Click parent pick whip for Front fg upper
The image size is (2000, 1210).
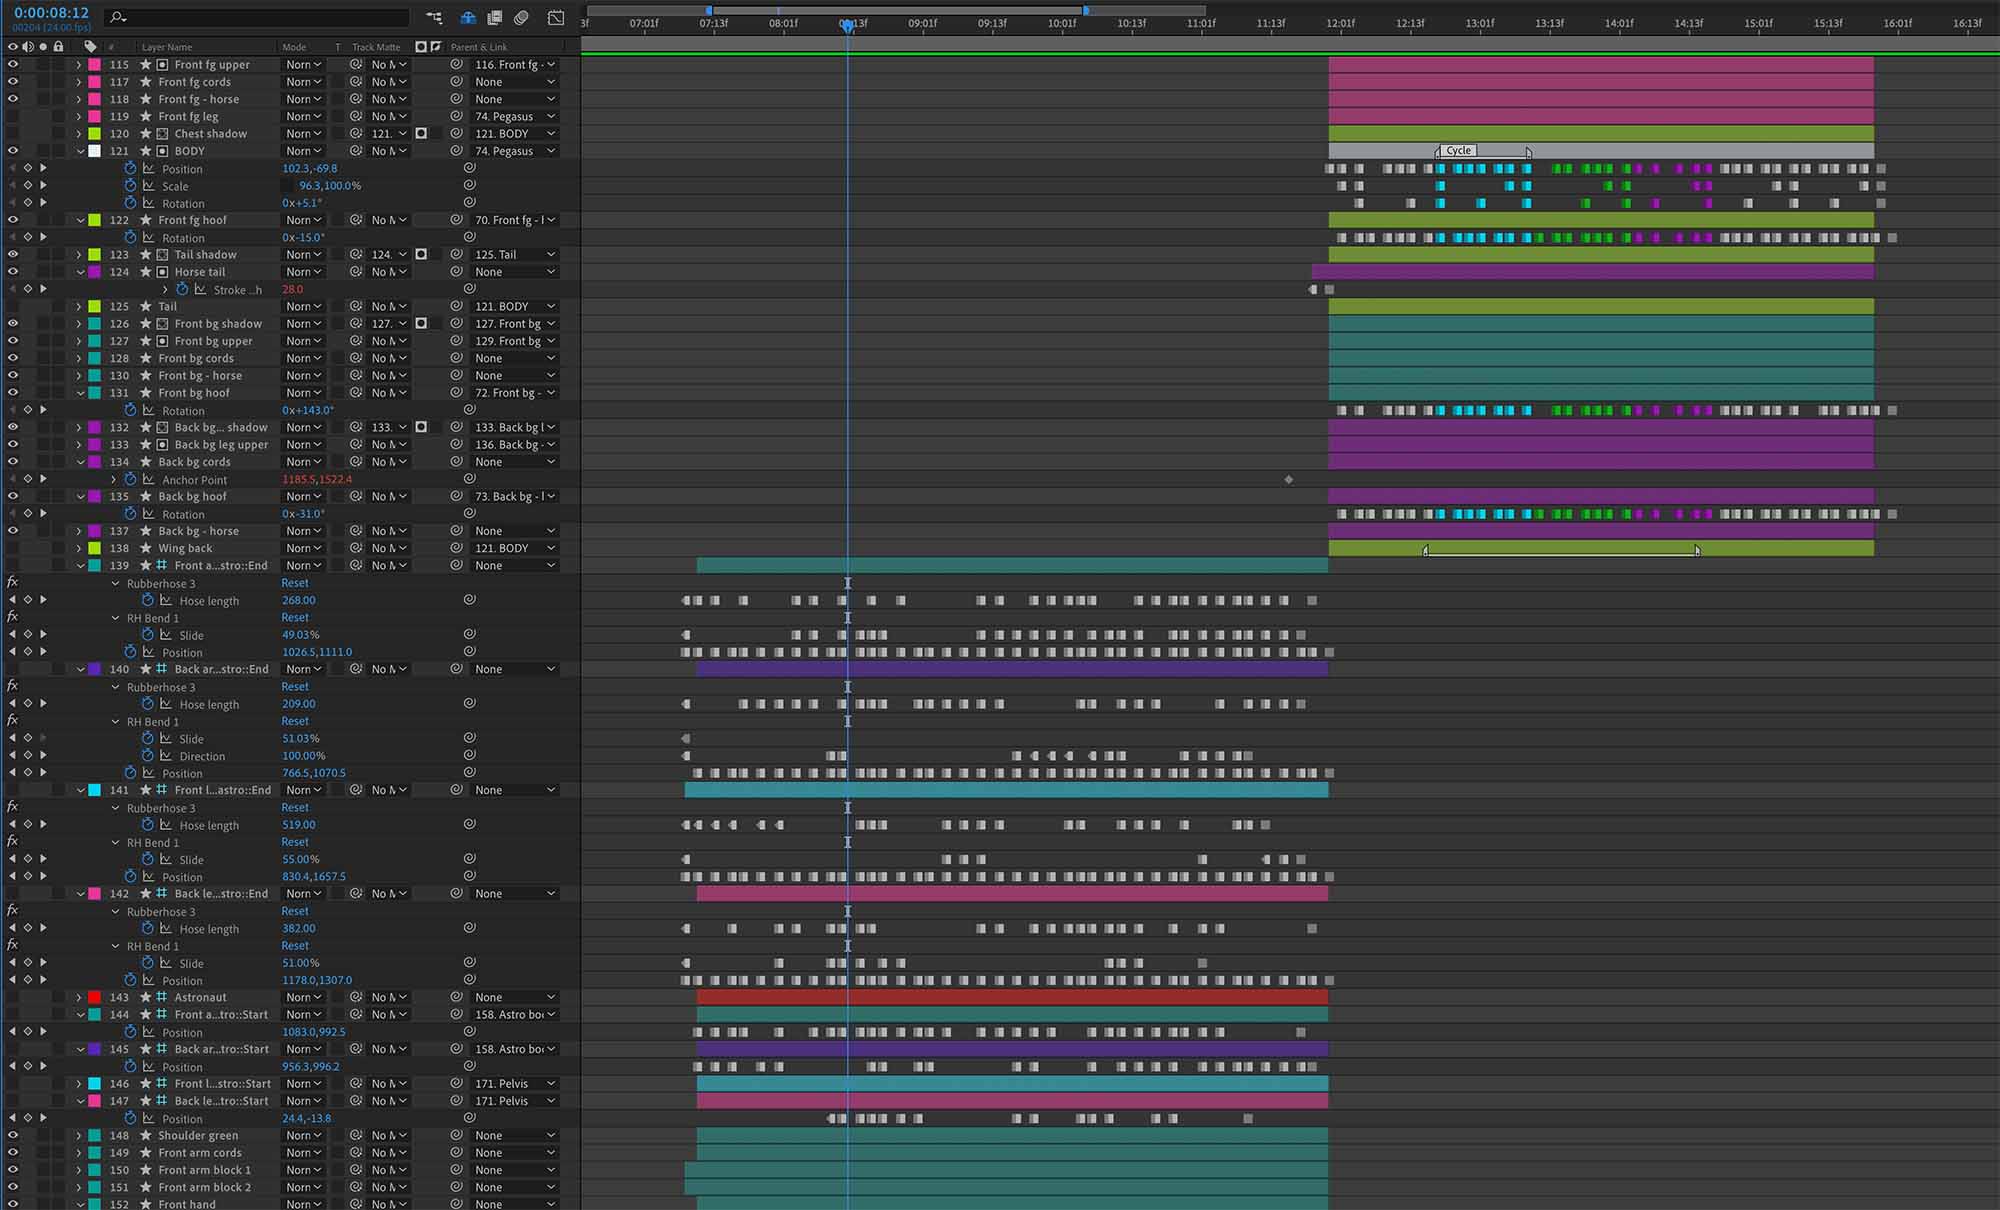456,64
